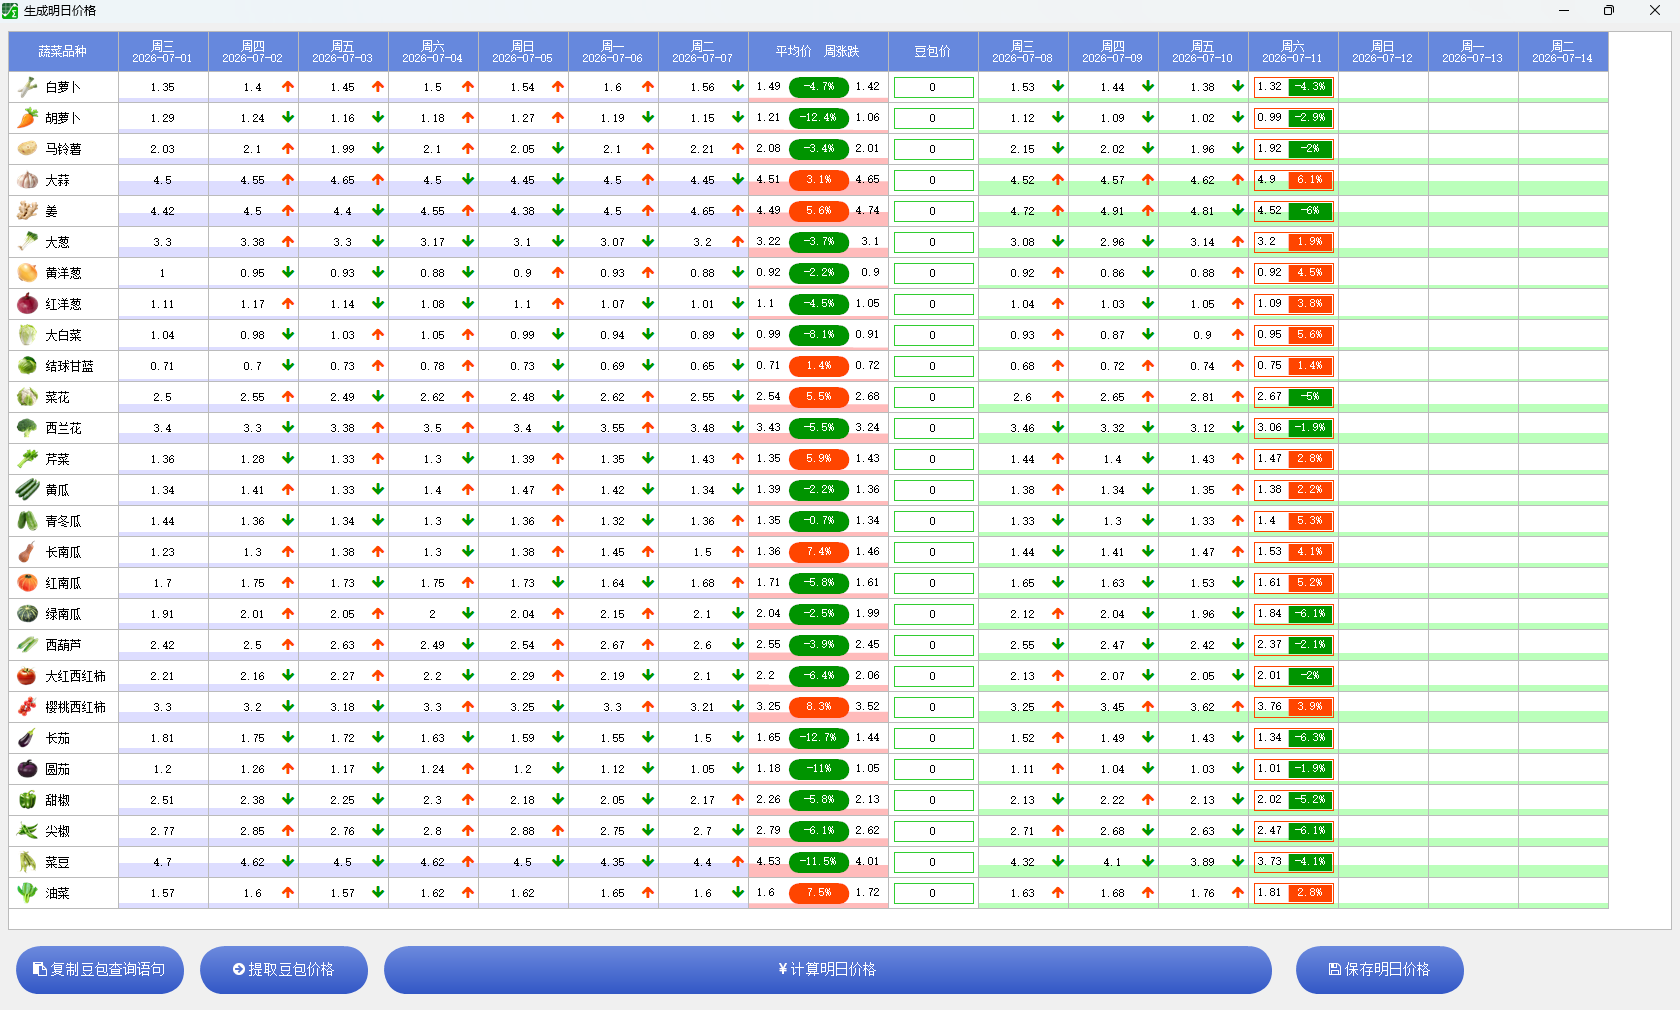This screenshot has height=1010, width=1680.
Task: Click the 青冬瓜 wax gourd icon
Action: [x=27, y=521]
